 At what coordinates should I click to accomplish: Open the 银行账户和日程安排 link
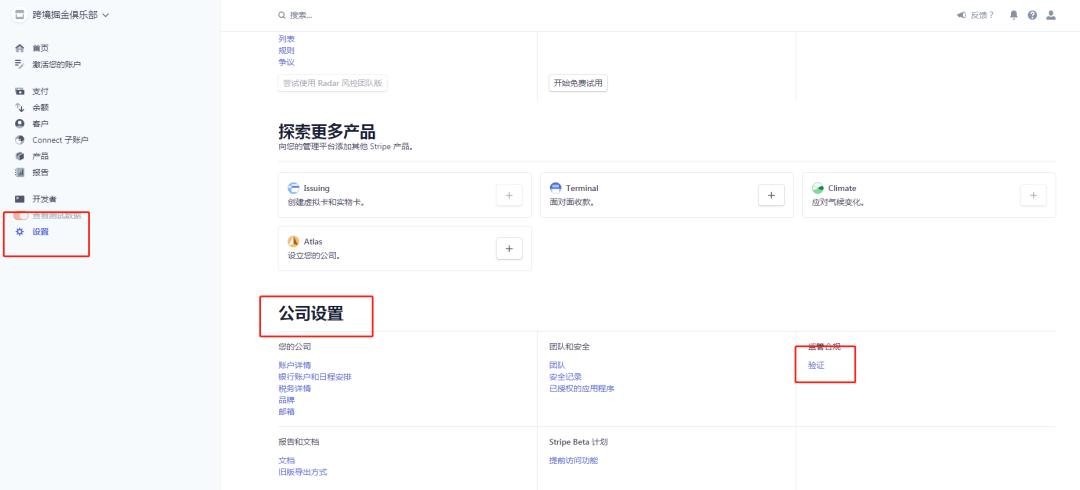[315, 377]
